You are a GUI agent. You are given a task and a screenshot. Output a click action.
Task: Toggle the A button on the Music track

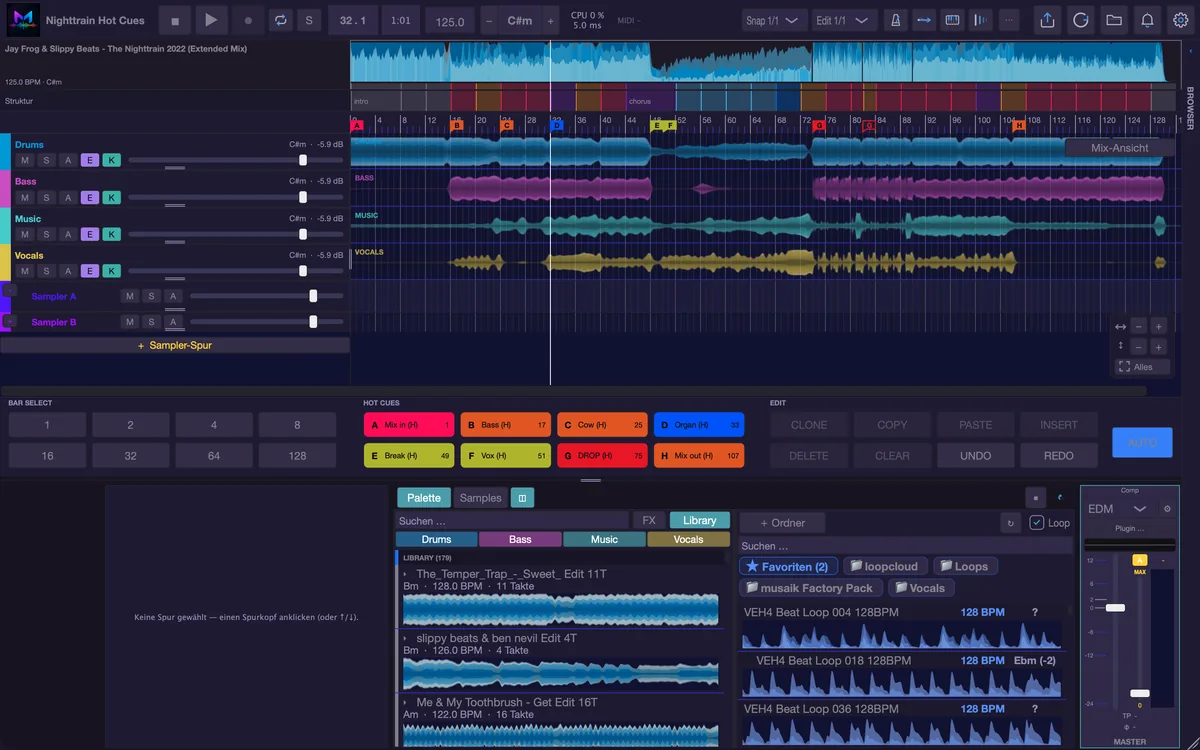click(x=68, y=234)
